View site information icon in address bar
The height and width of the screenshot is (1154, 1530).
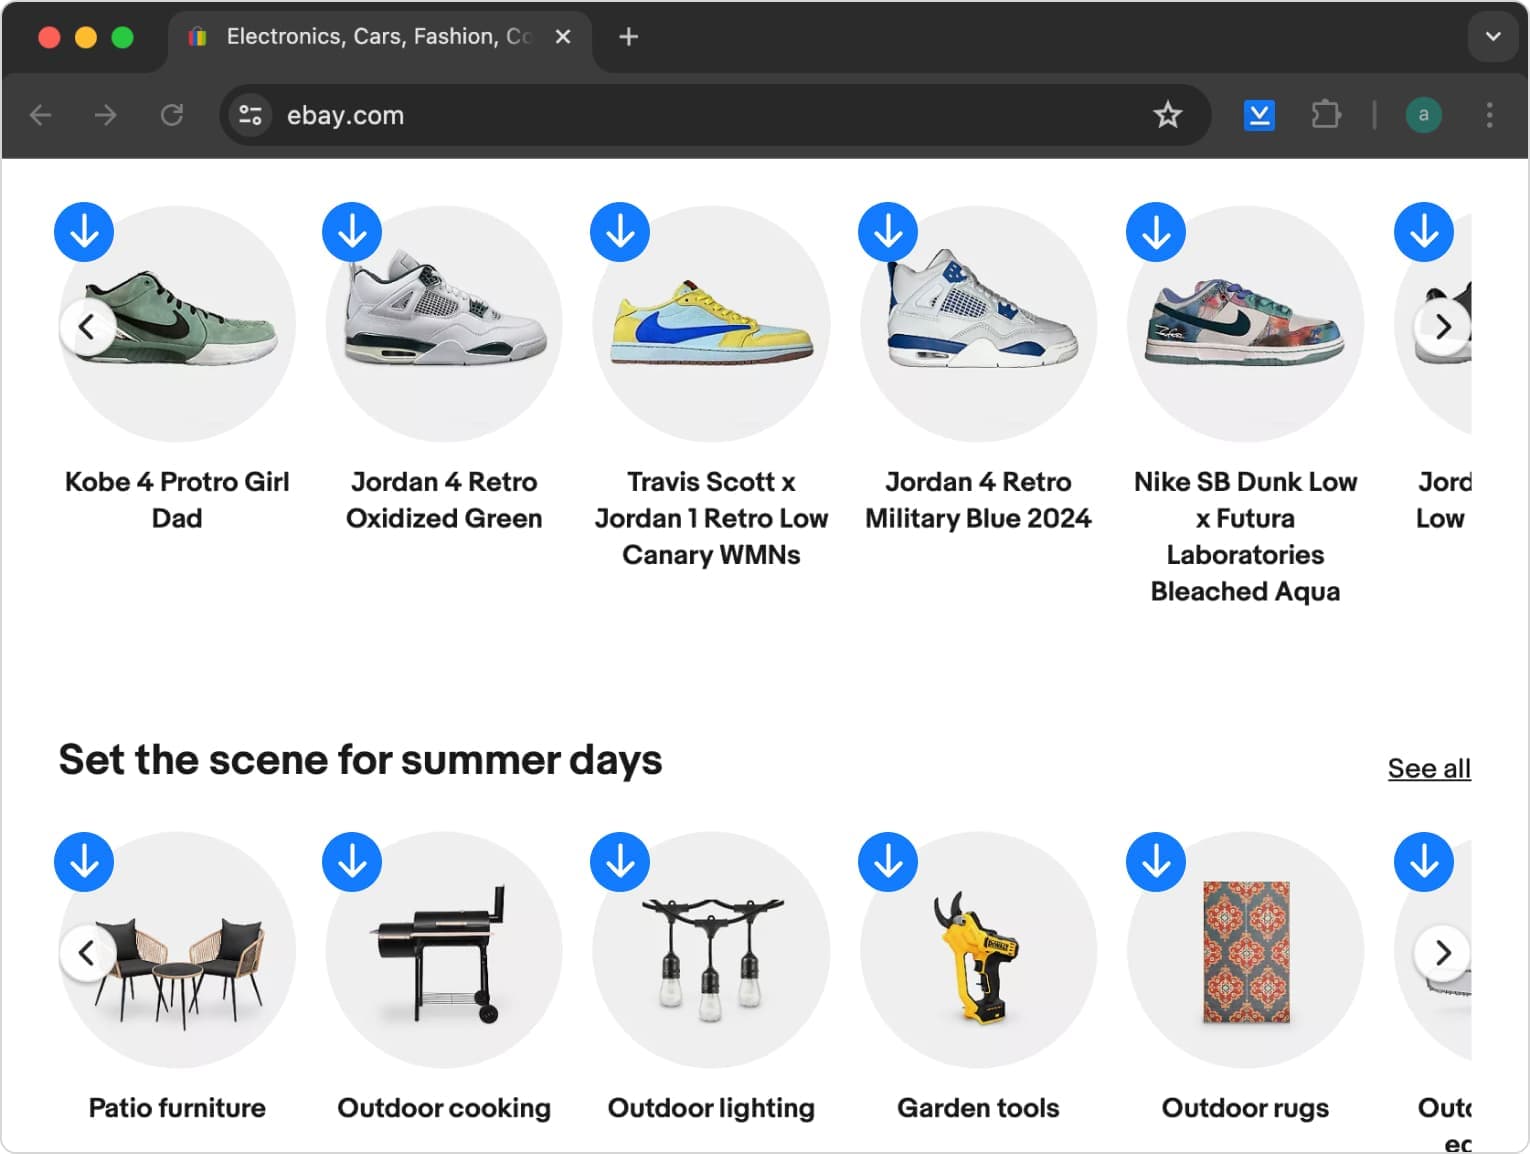250,115
